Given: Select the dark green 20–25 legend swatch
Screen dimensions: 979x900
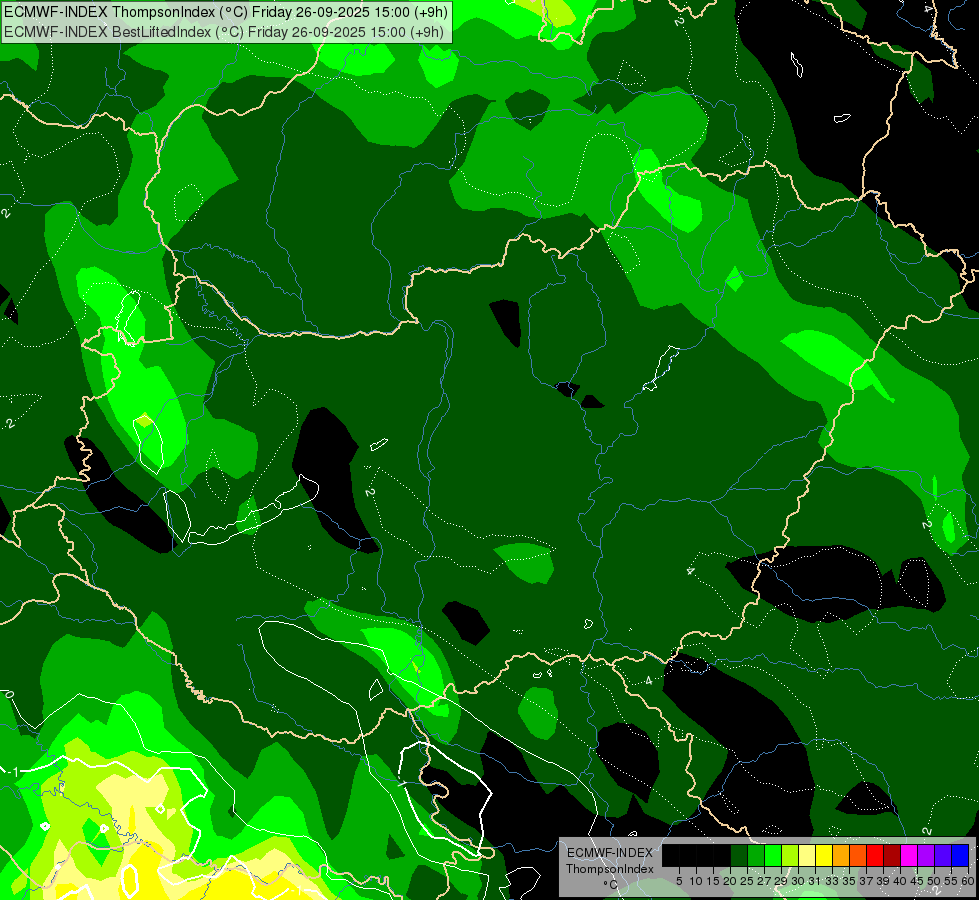Looking at the screenshot, I should point(739,855).
